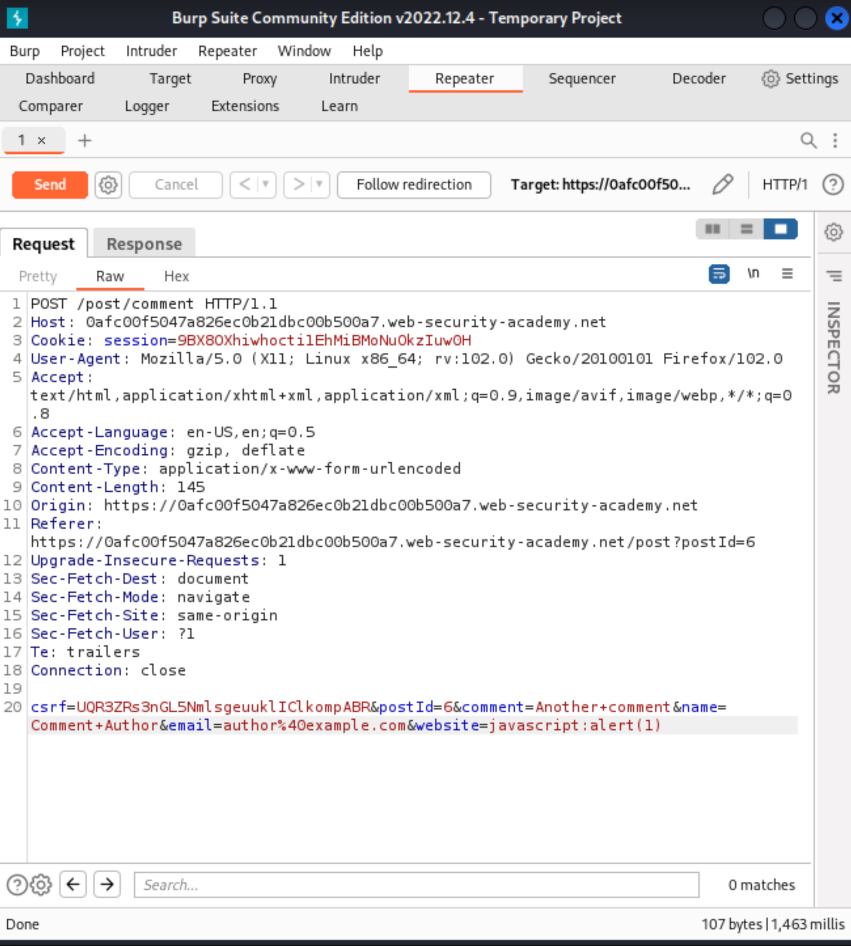Open the forward history dropdown arrow
Viewport: 851px width, 946px height.
click(x=319, y=185)
